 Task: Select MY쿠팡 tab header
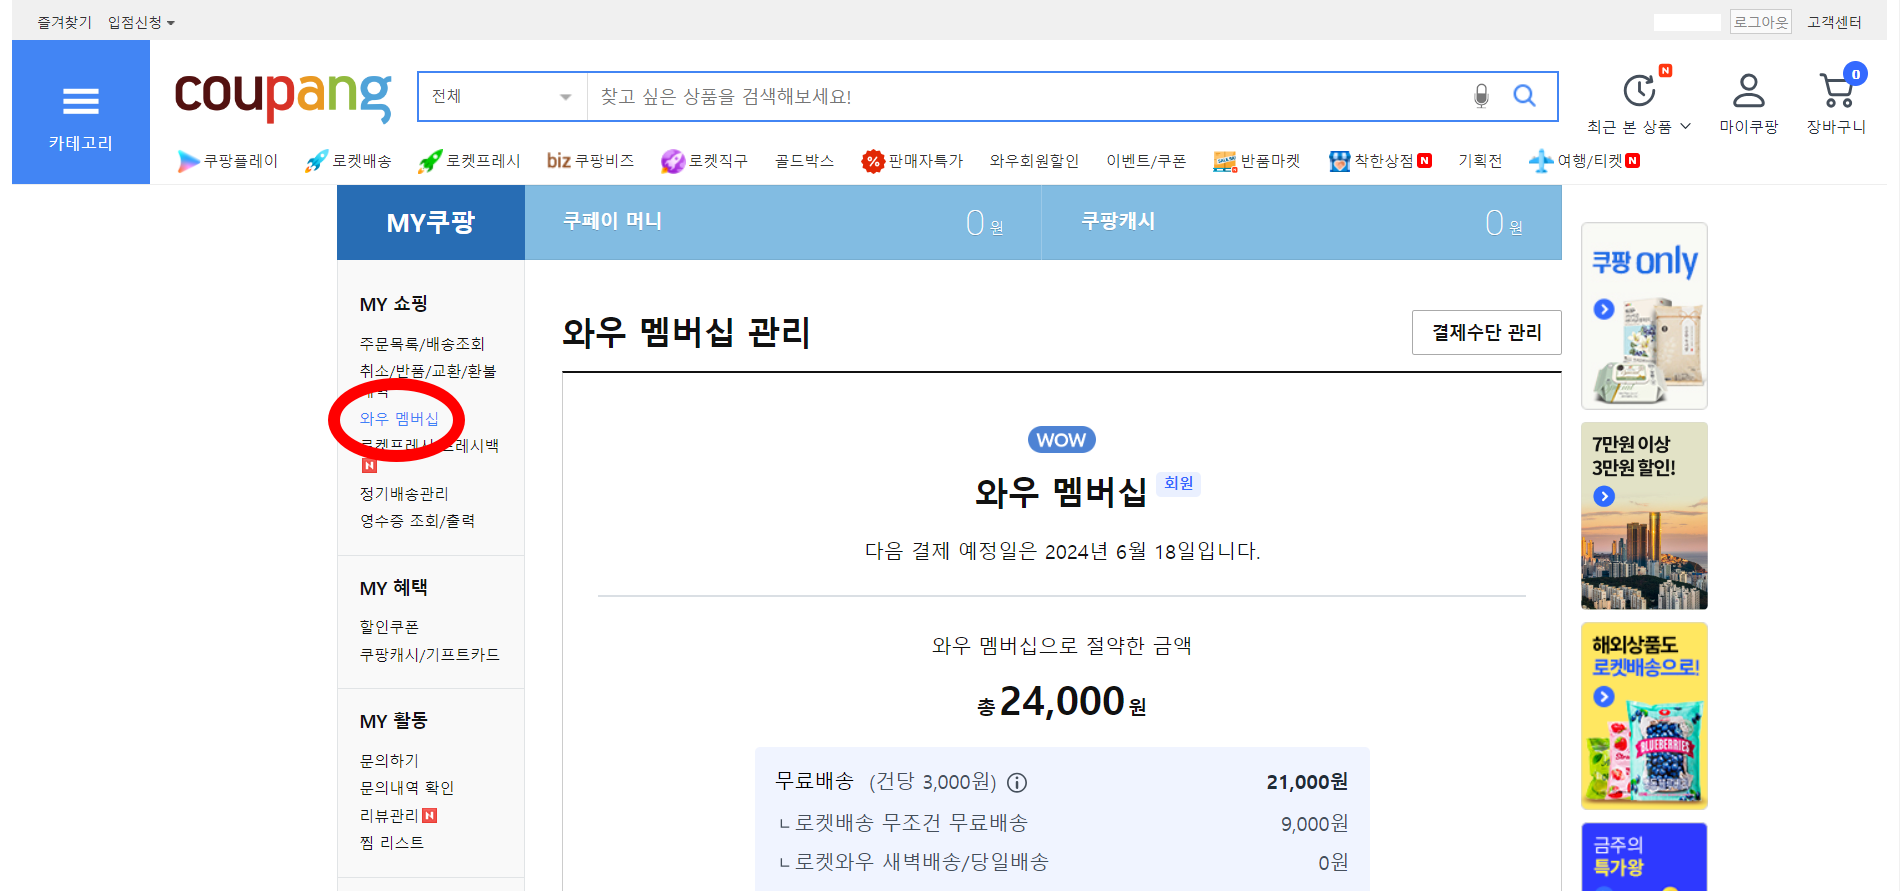pyautogui.click(x=431, y=222)
